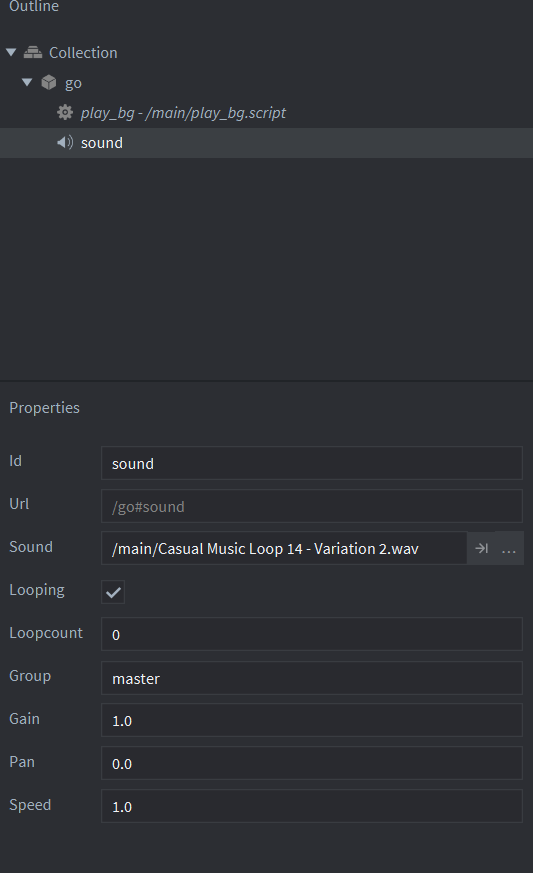Toggle the Looping checkbox

(113, 592)
